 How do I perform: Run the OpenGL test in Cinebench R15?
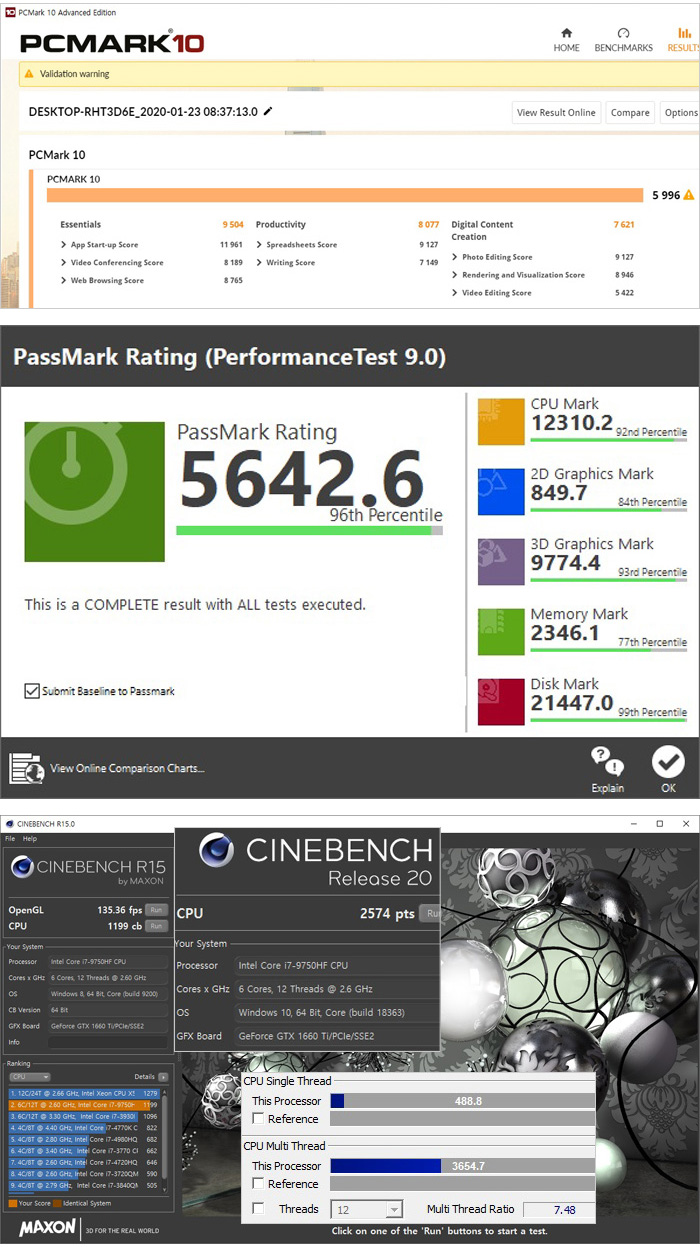(156, 910)
